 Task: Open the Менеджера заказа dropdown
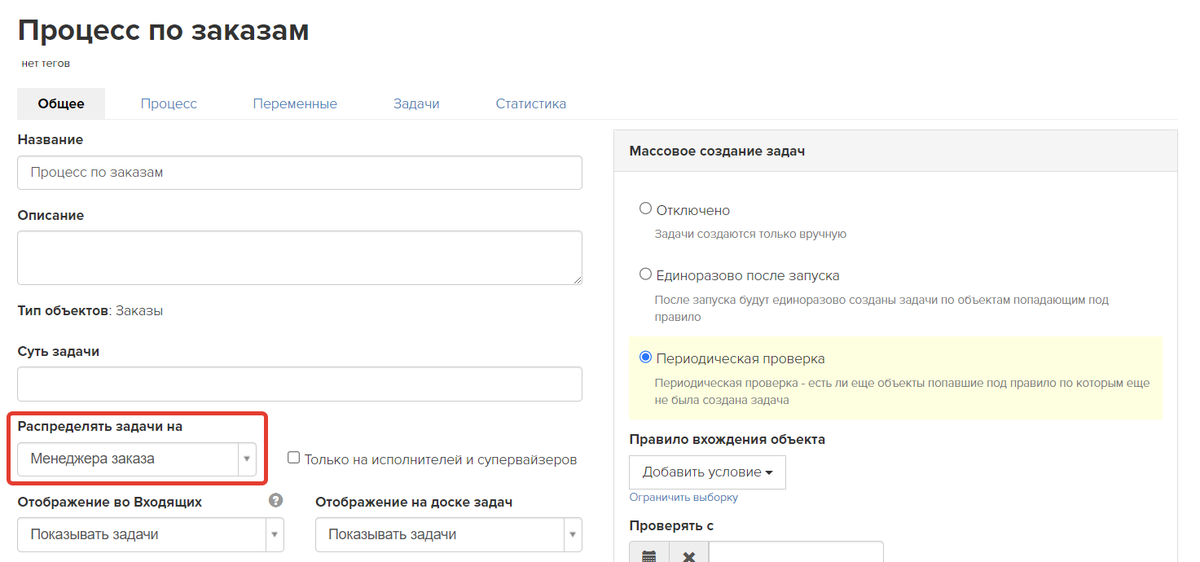[x=137, y=459]
